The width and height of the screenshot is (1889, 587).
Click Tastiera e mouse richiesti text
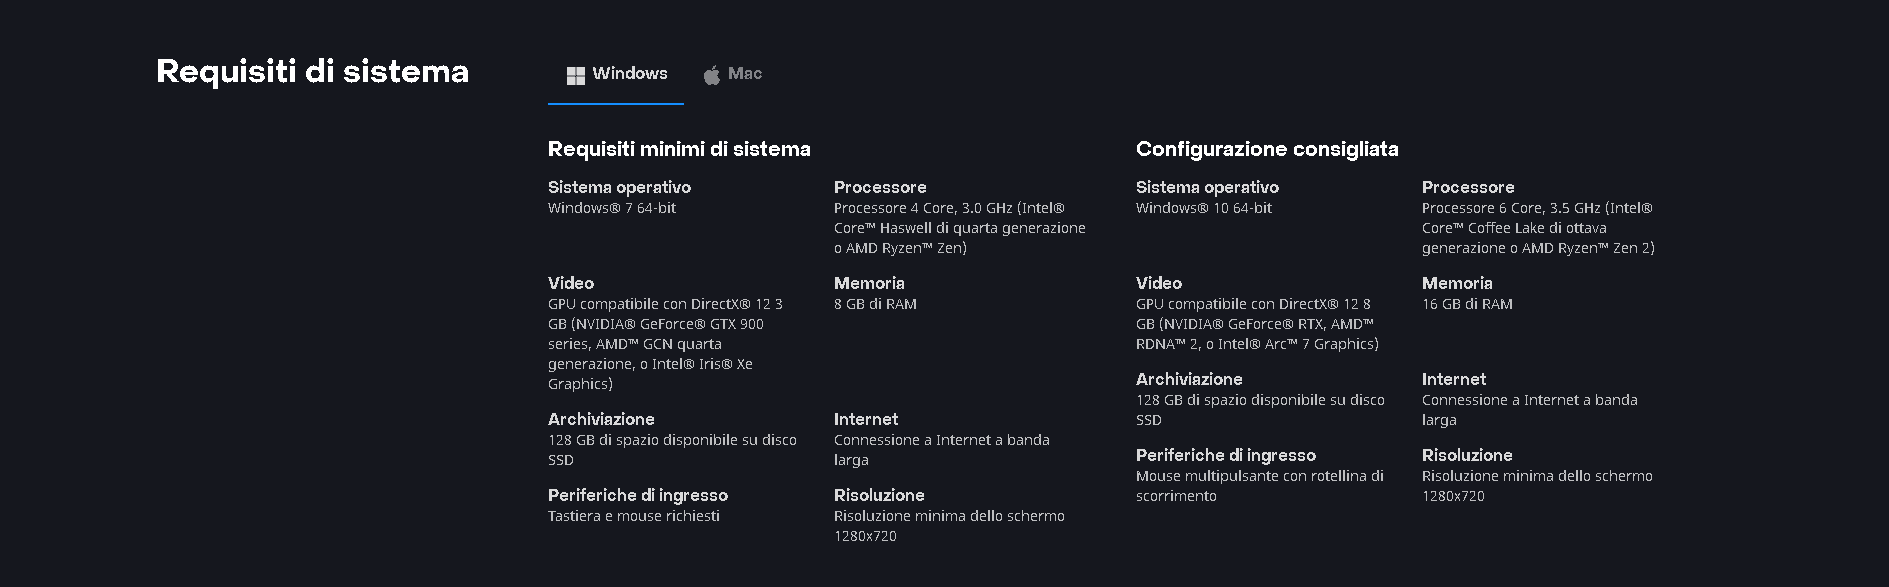click(634, 516)
